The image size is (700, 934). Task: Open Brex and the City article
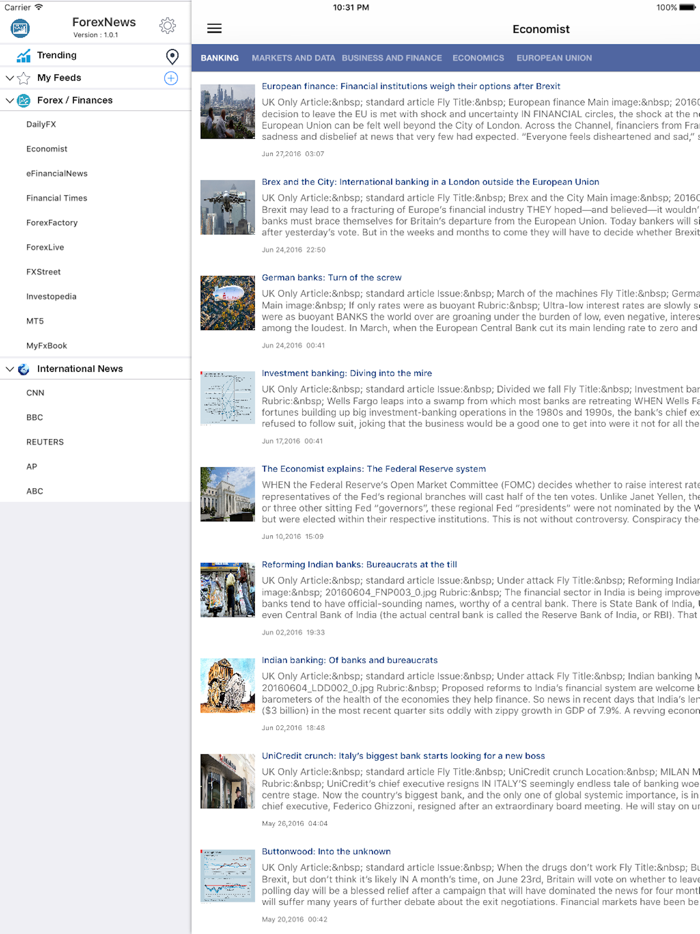click(x=430, y=182)
